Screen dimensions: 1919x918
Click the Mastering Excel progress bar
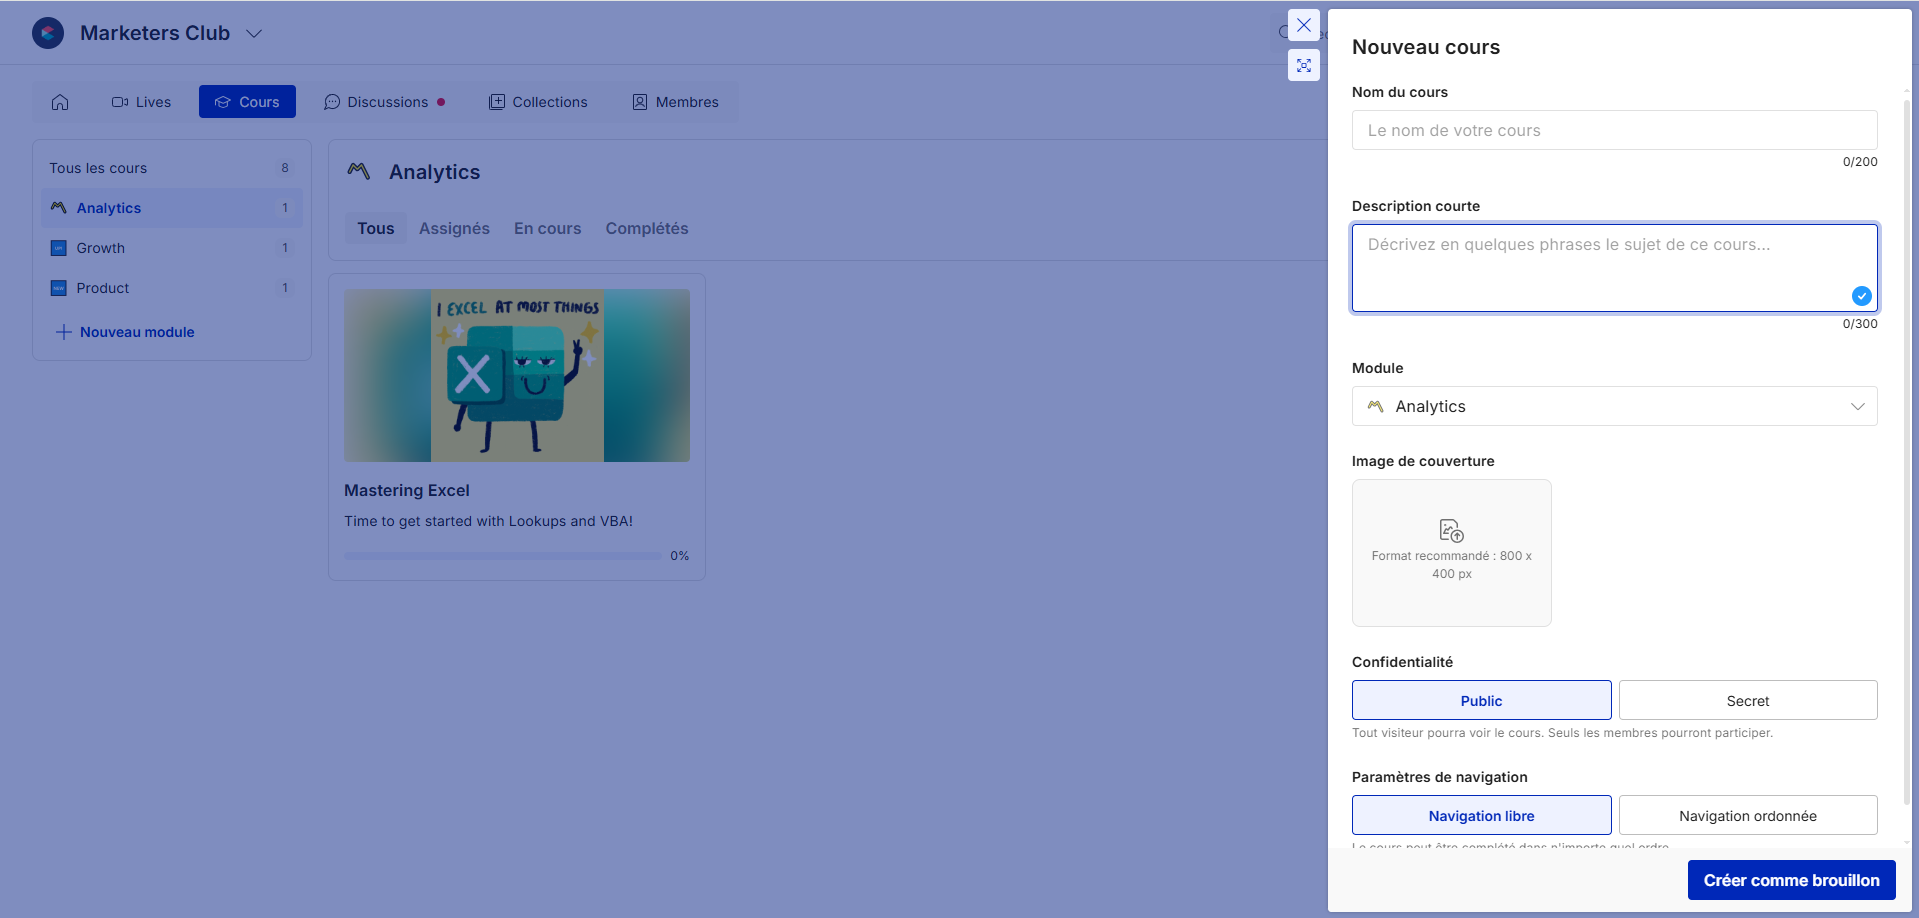[x=502, y=556]
